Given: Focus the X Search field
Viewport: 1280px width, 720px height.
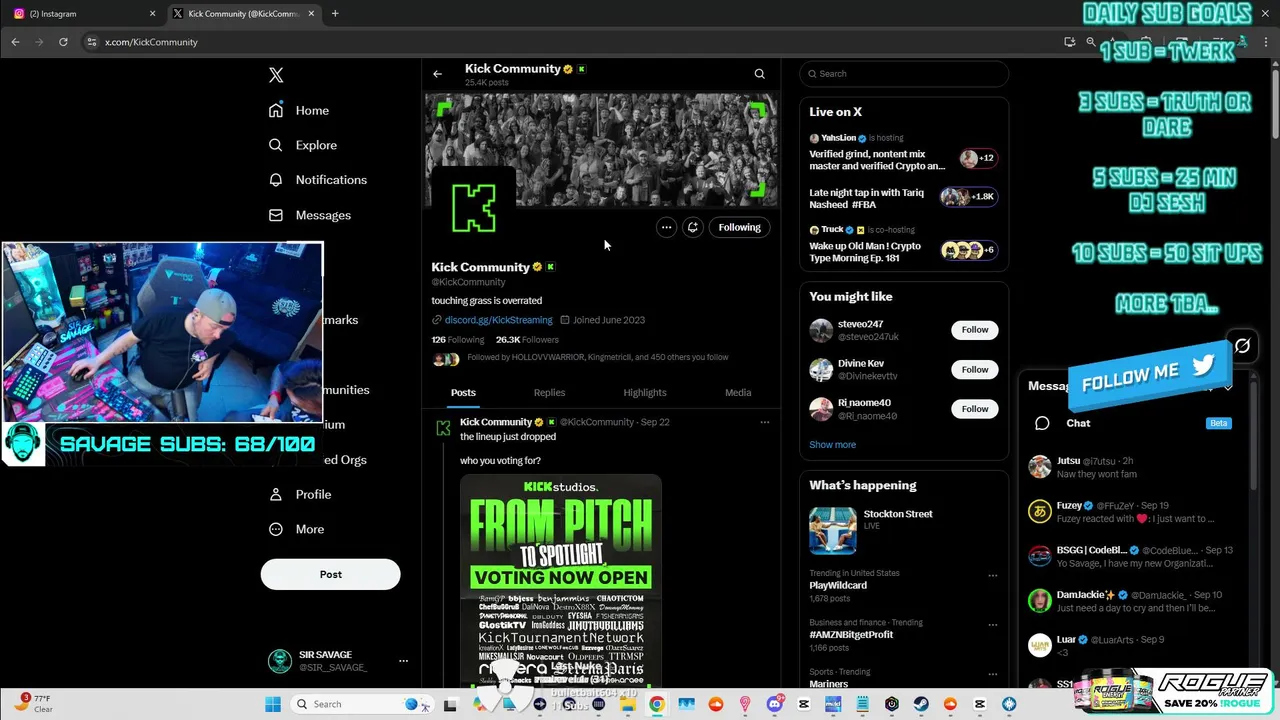Looking at the screenshot, I should click(904, 74).
